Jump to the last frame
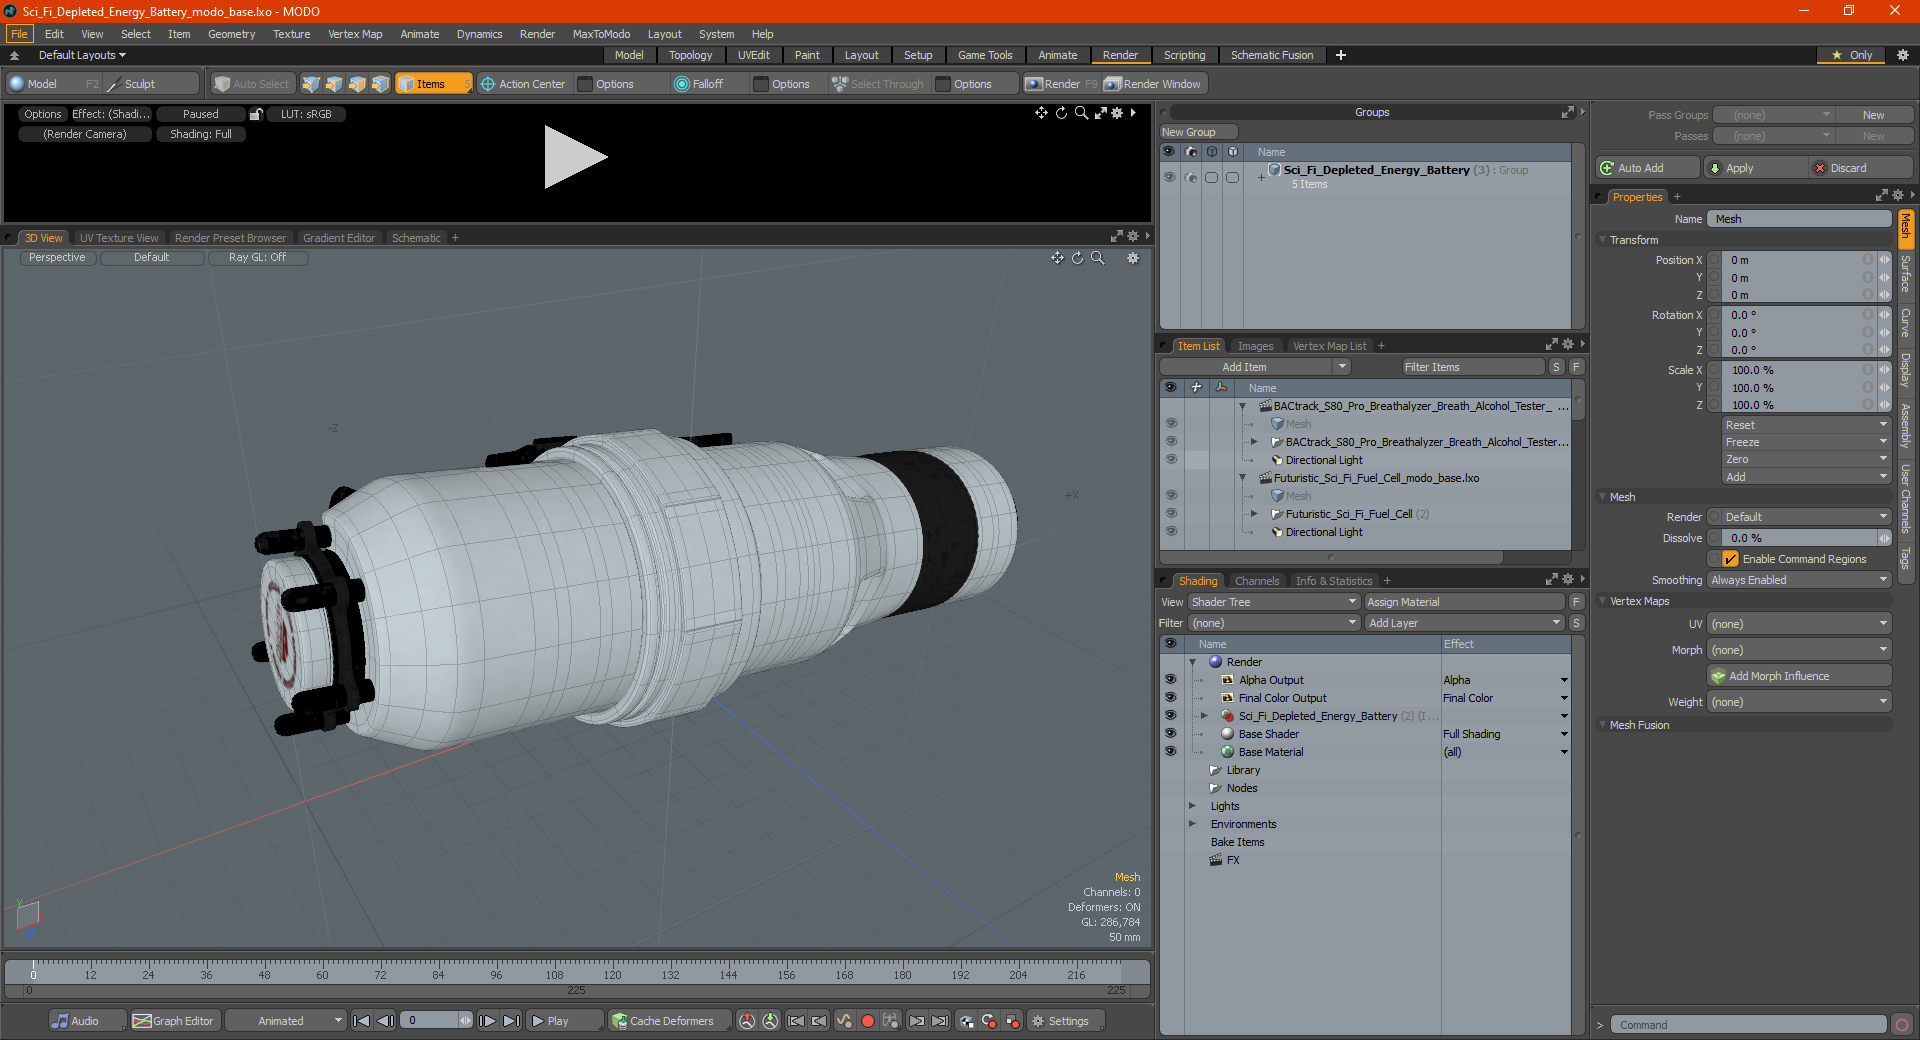Screen dimensions: 1920x1040 (x=511, y=1021)
